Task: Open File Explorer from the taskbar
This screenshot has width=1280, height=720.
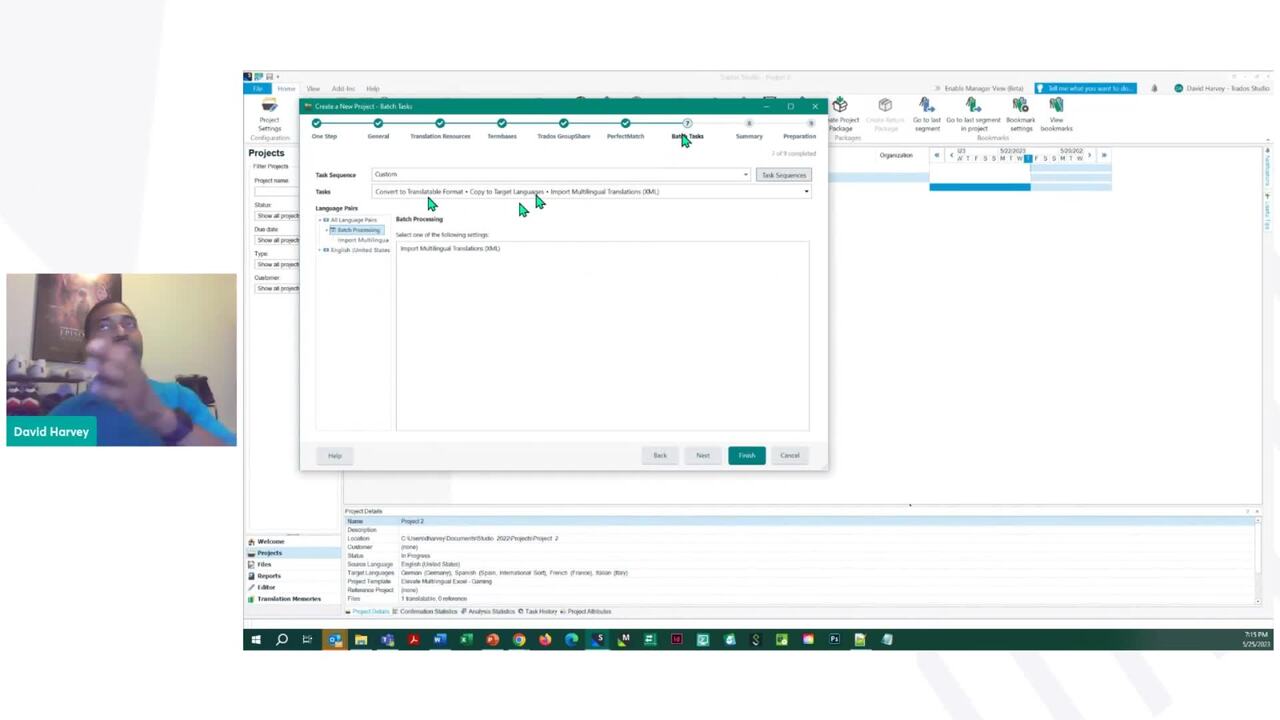Action: [361, 639]
